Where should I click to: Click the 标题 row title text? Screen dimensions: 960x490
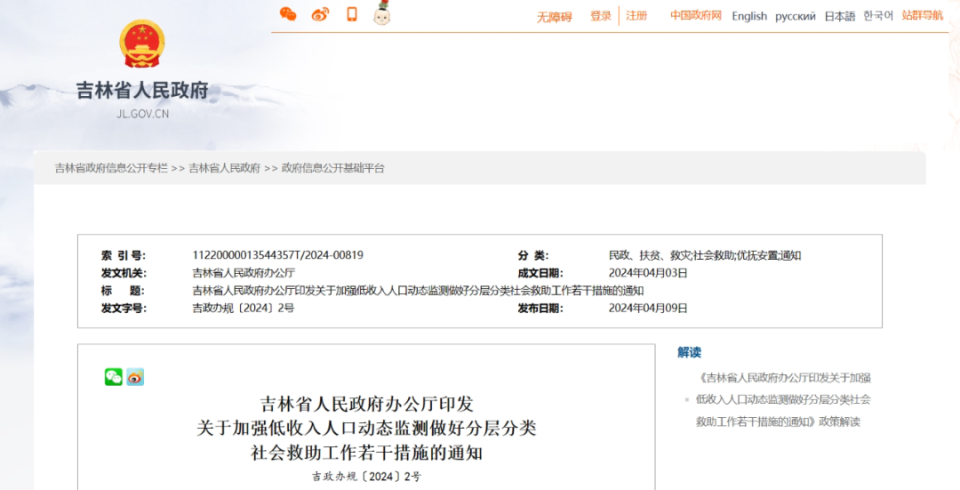(x=418, y=291)
